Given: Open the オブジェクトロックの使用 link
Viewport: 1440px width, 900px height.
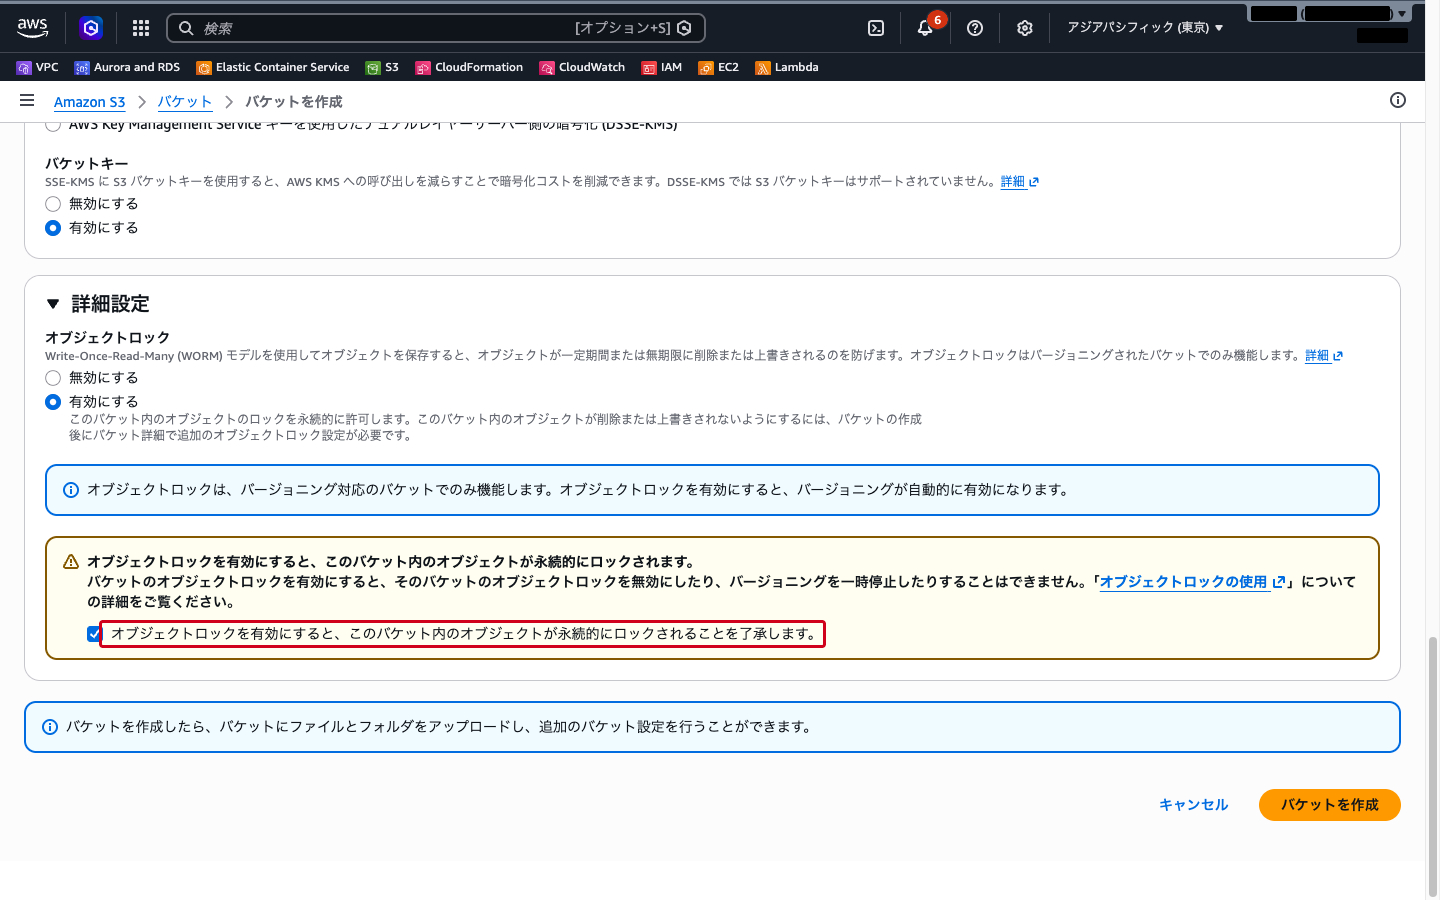Looking at the screenshot, I should click(x=1192, y=582).
